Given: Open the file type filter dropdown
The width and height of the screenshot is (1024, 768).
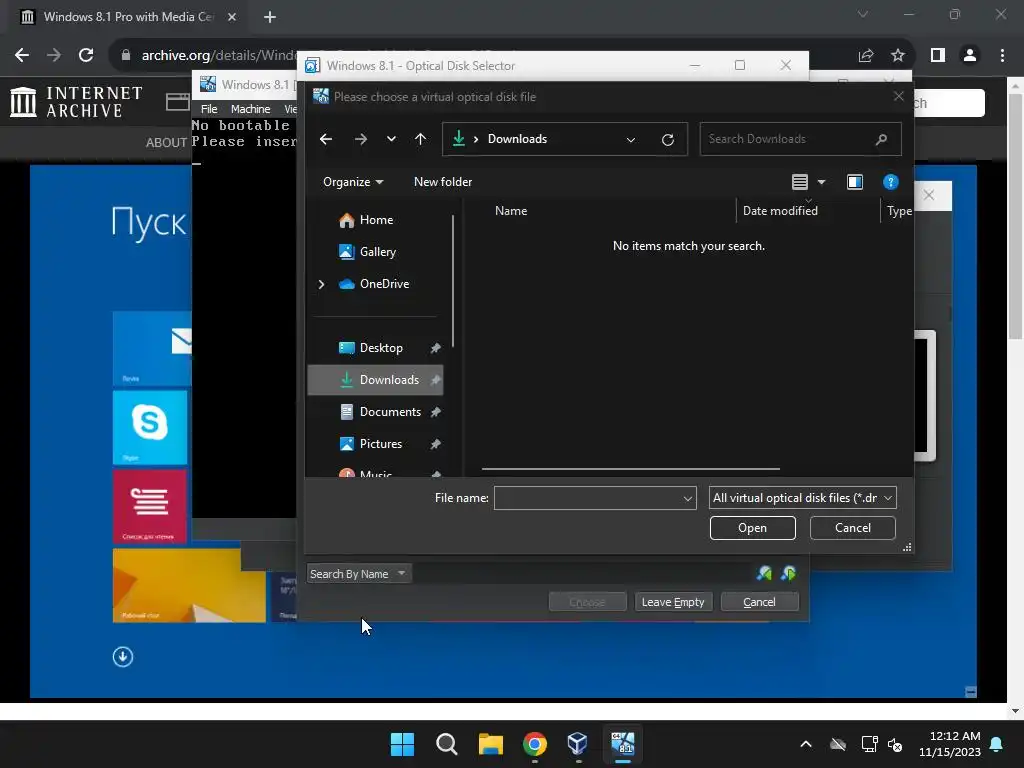Looking at the screenshot, I should [803, 498].
